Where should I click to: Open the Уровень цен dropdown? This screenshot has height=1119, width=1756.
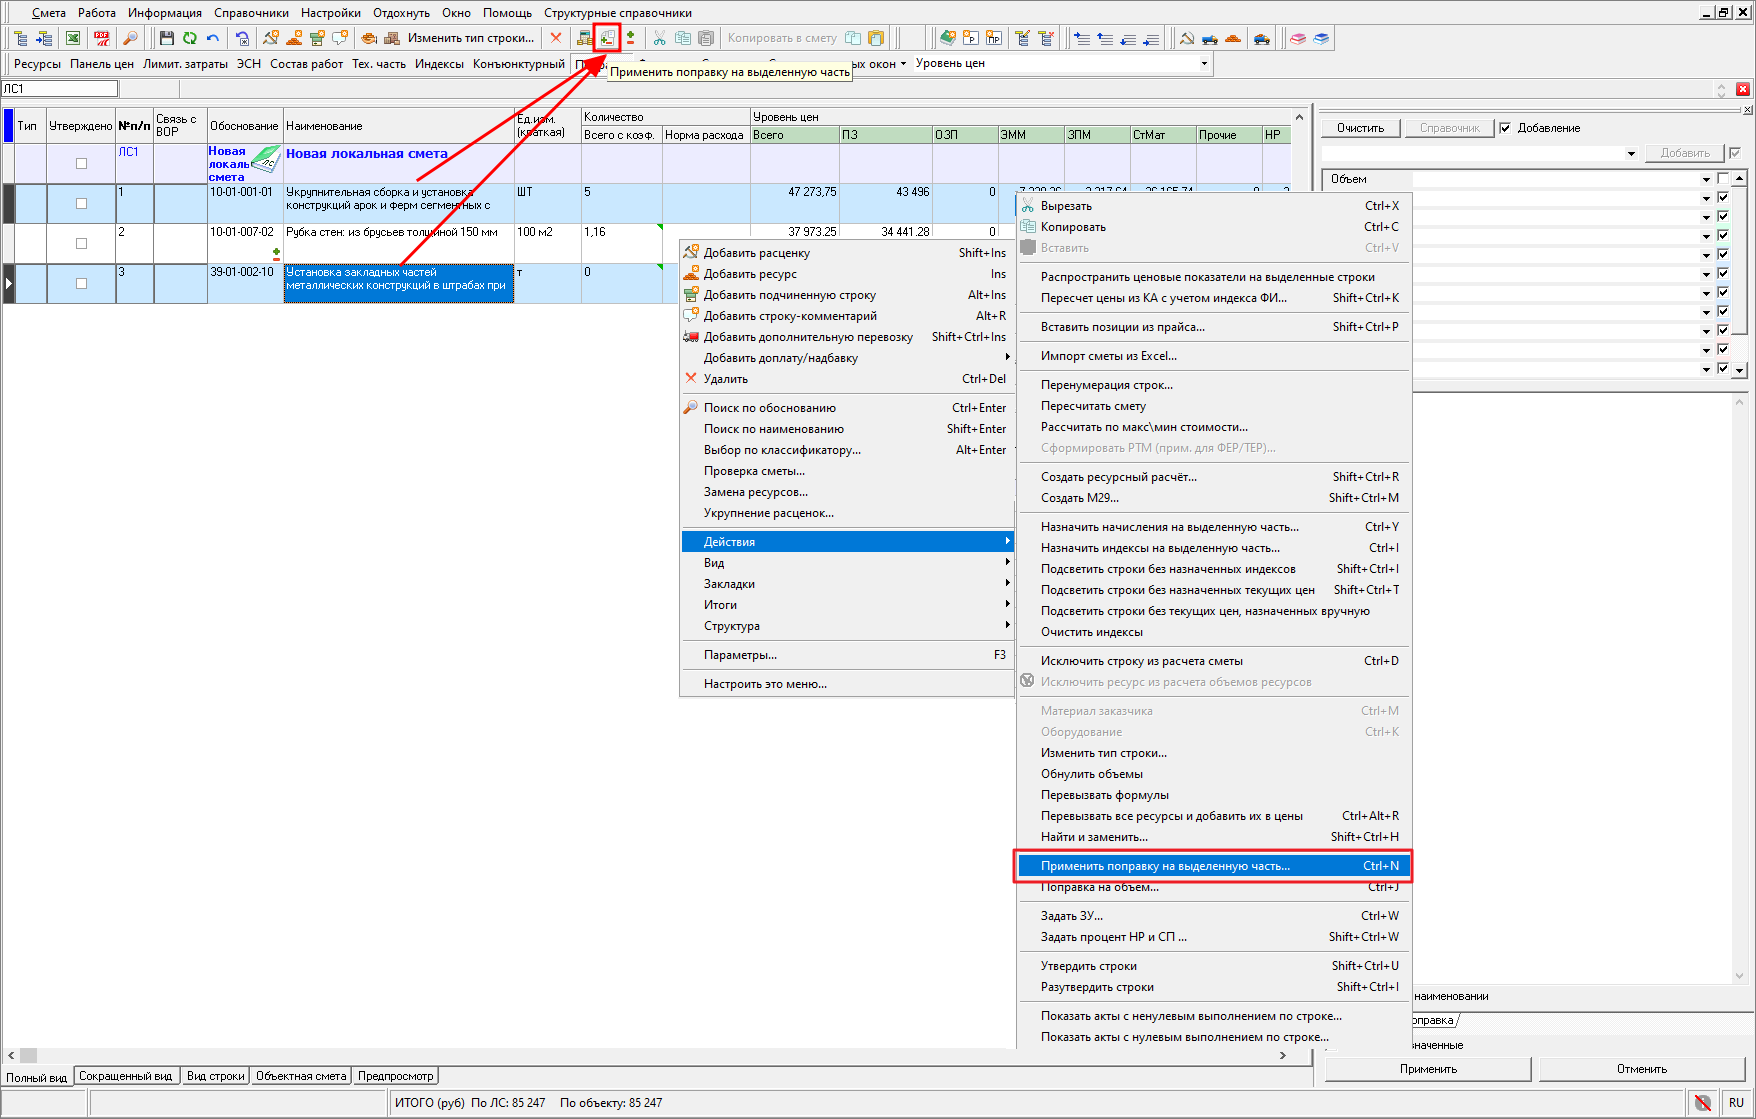1204,63
